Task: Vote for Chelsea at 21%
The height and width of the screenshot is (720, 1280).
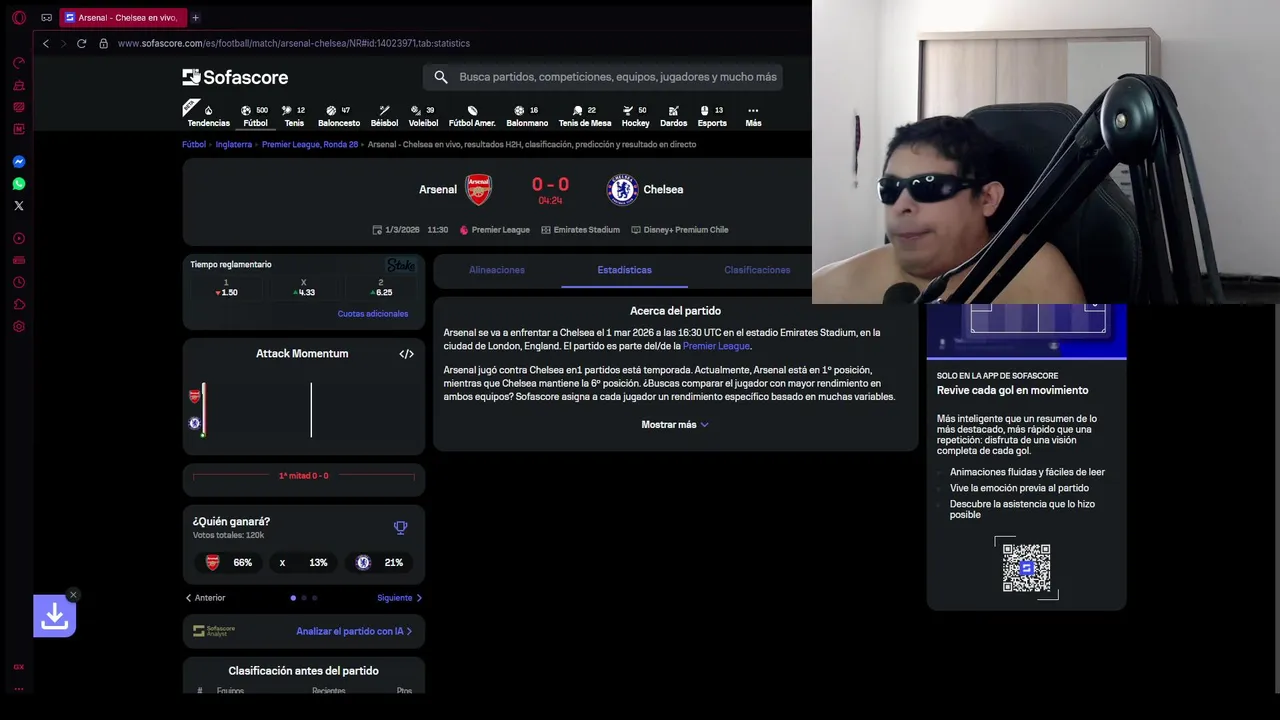Action: click(379, 563)
